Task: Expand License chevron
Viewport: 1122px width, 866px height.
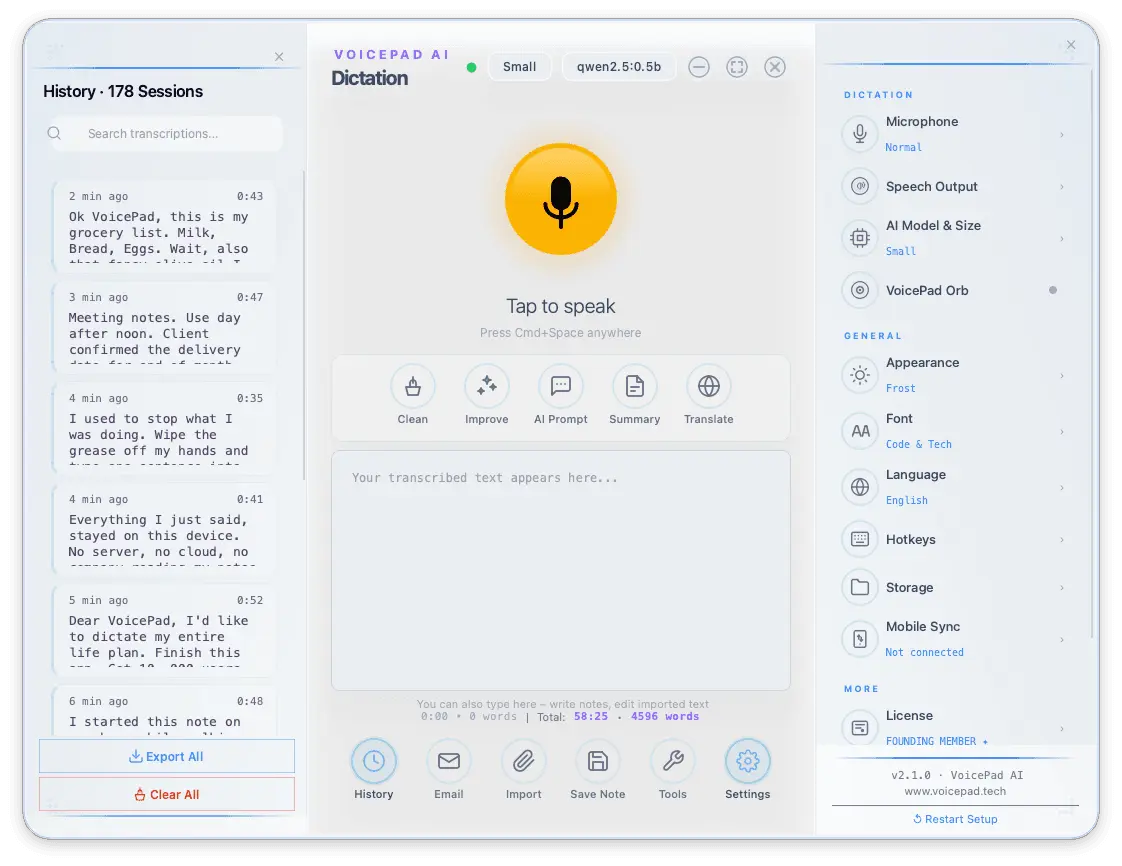Action: pos(1062,729)
